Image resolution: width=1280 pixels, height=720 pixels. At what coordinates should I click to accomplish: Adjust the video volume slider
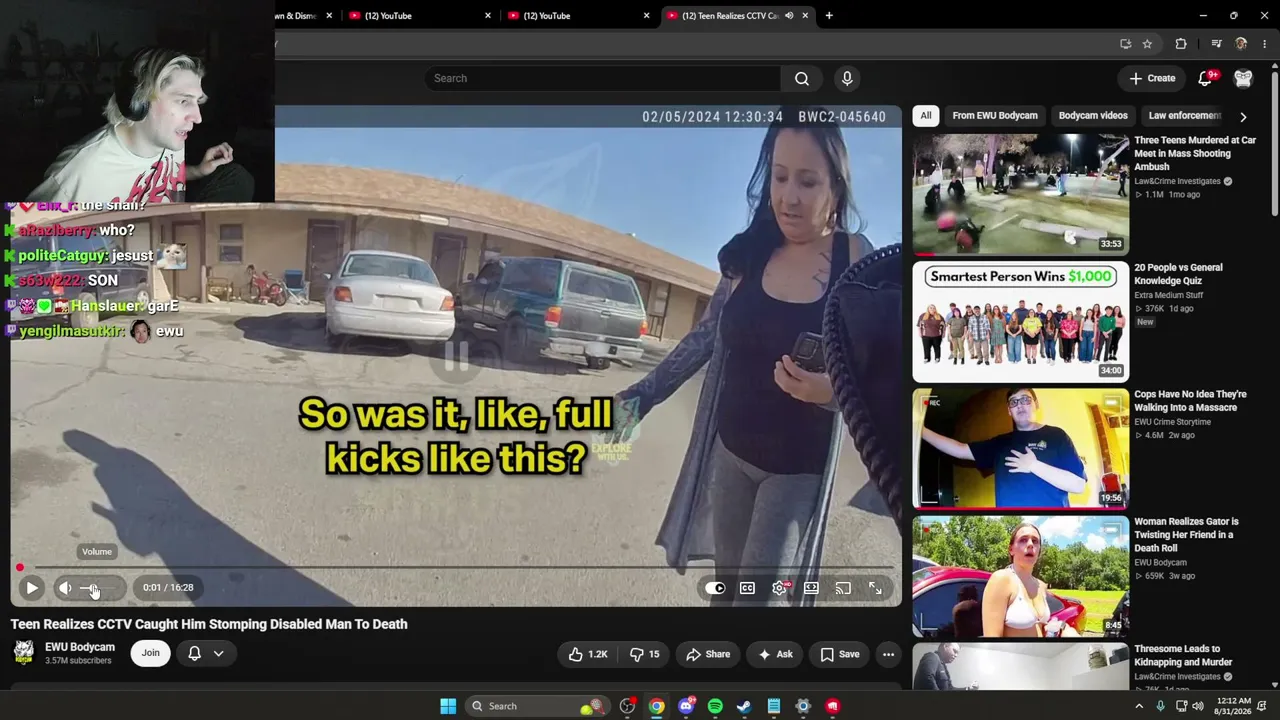(99, 588)
